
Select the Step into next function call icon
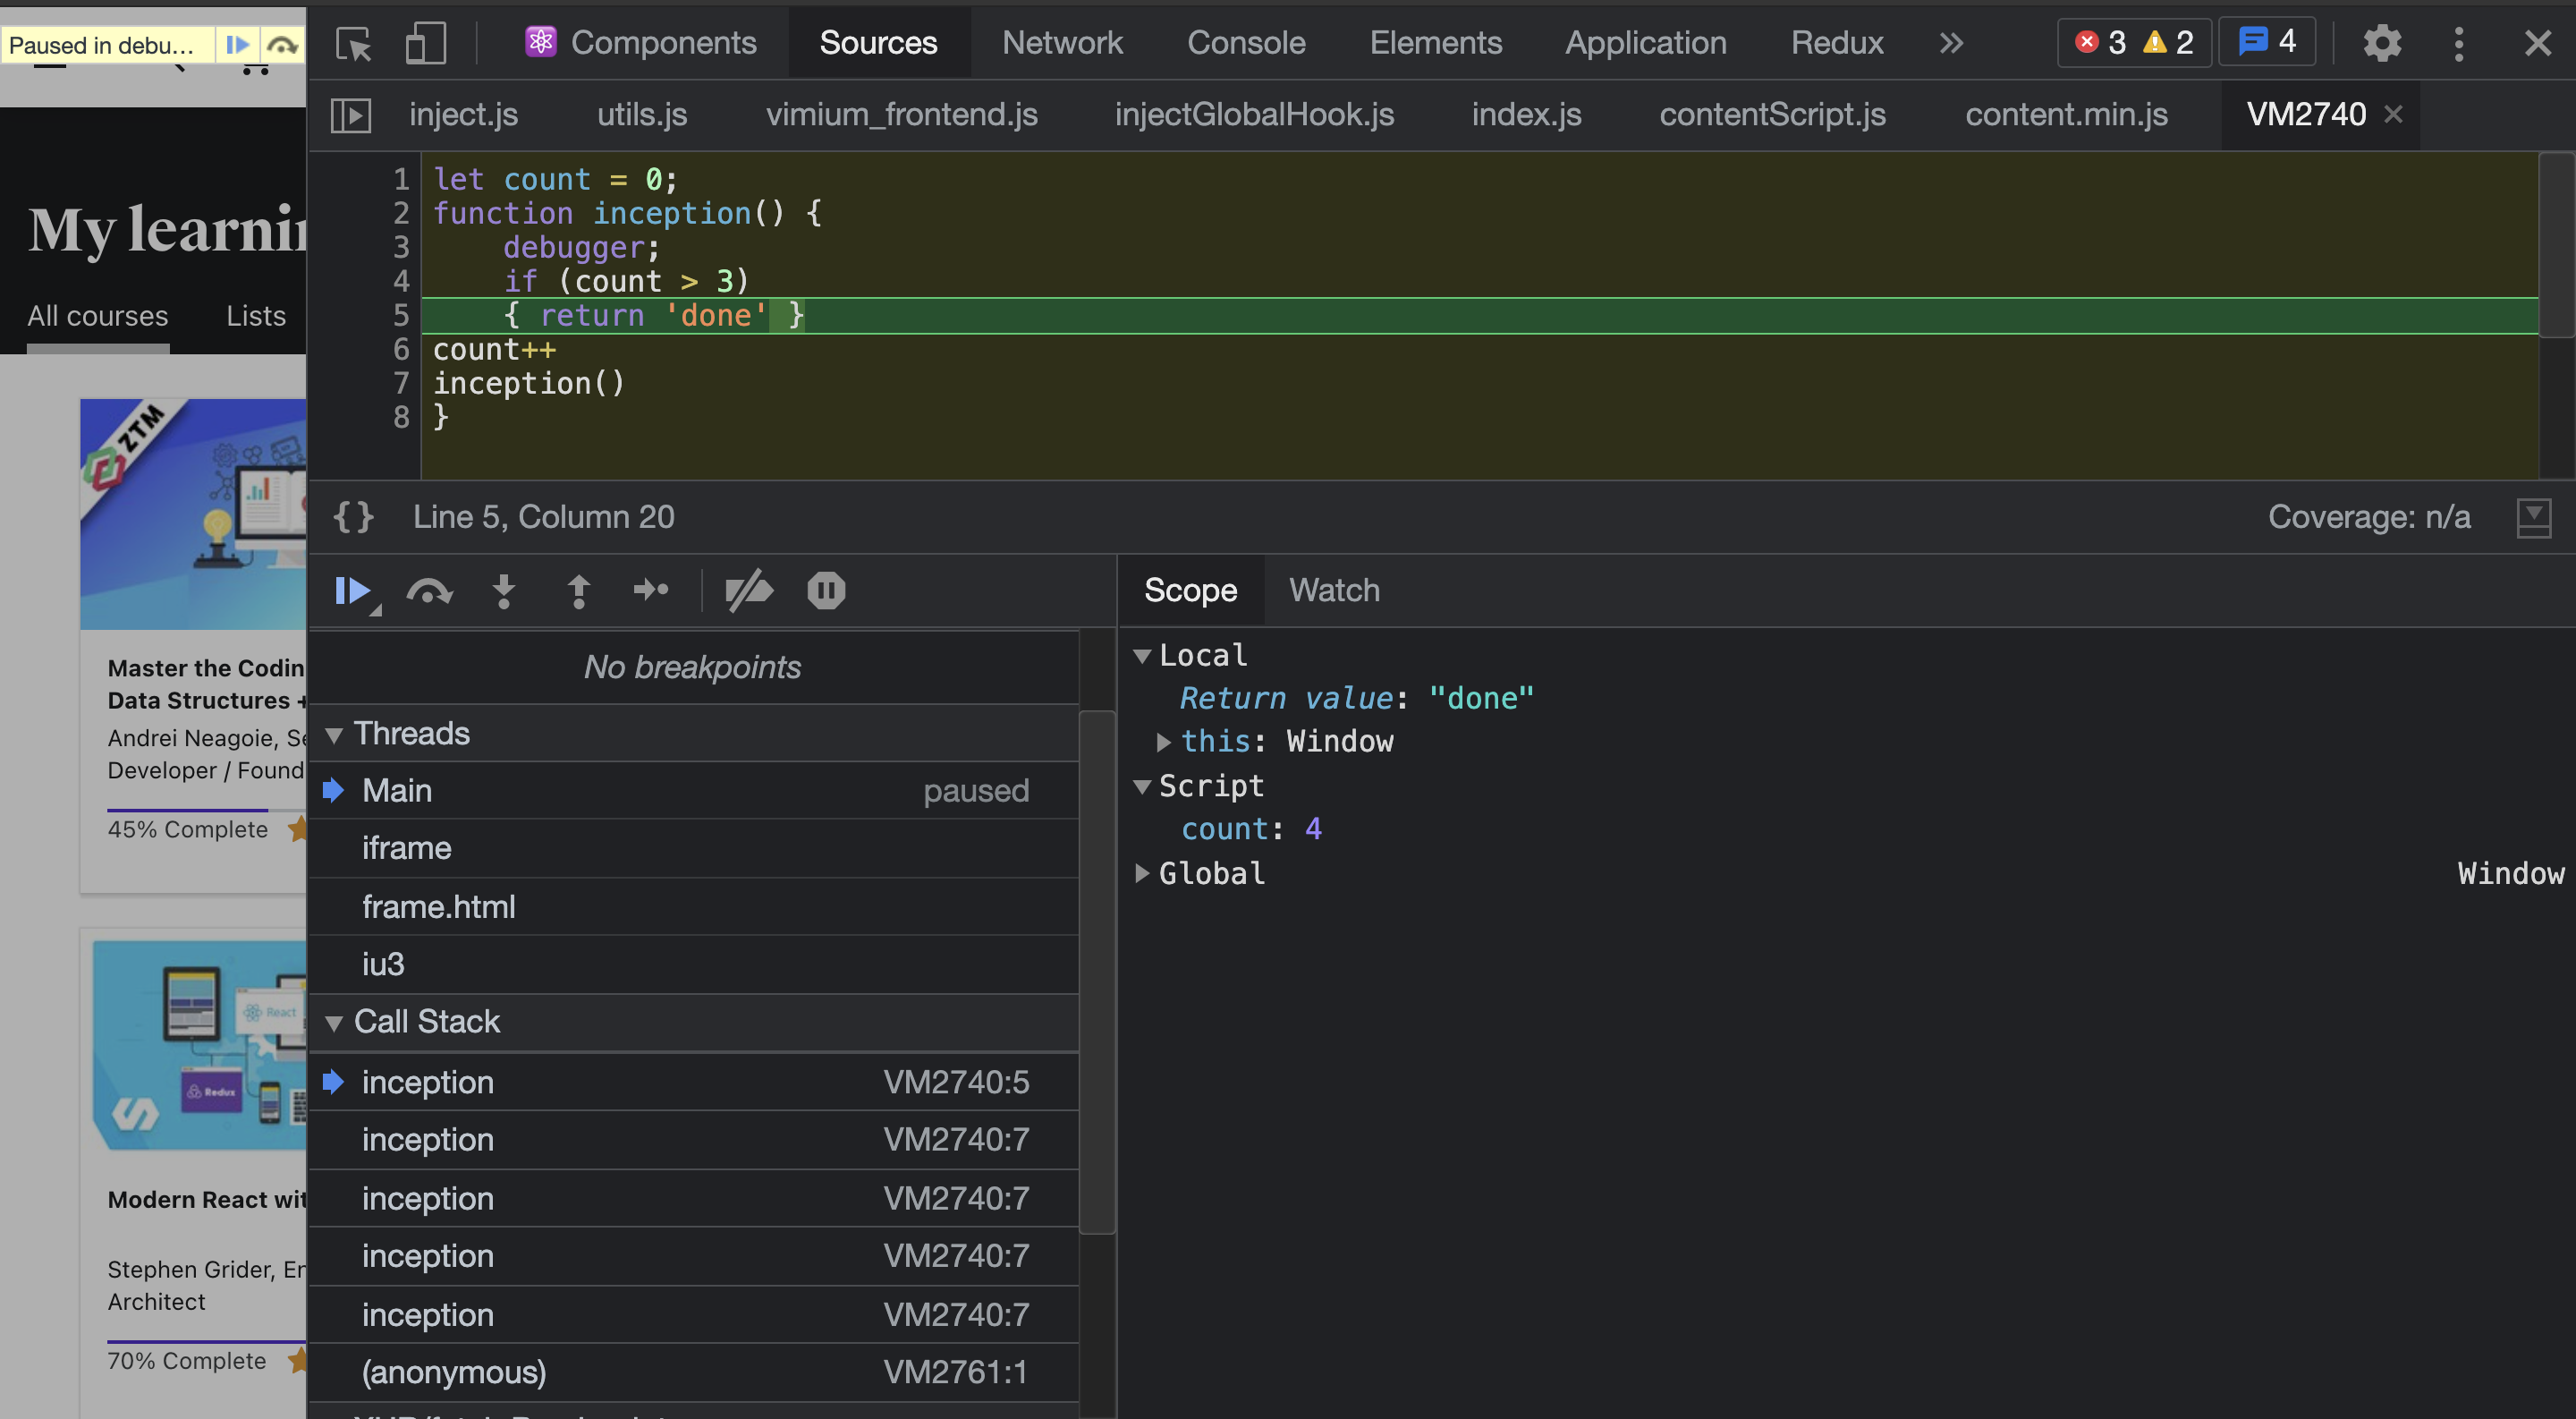504,590
